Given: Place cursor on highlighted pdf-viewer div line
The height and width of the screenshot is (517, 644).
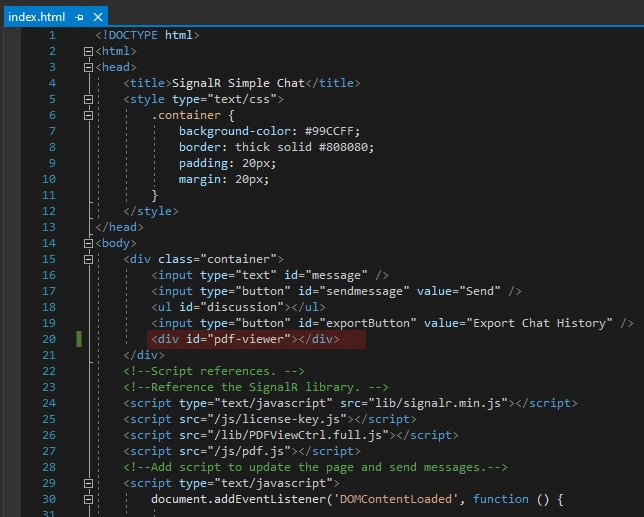Looking at the screenshot, I should click(256, 340).
